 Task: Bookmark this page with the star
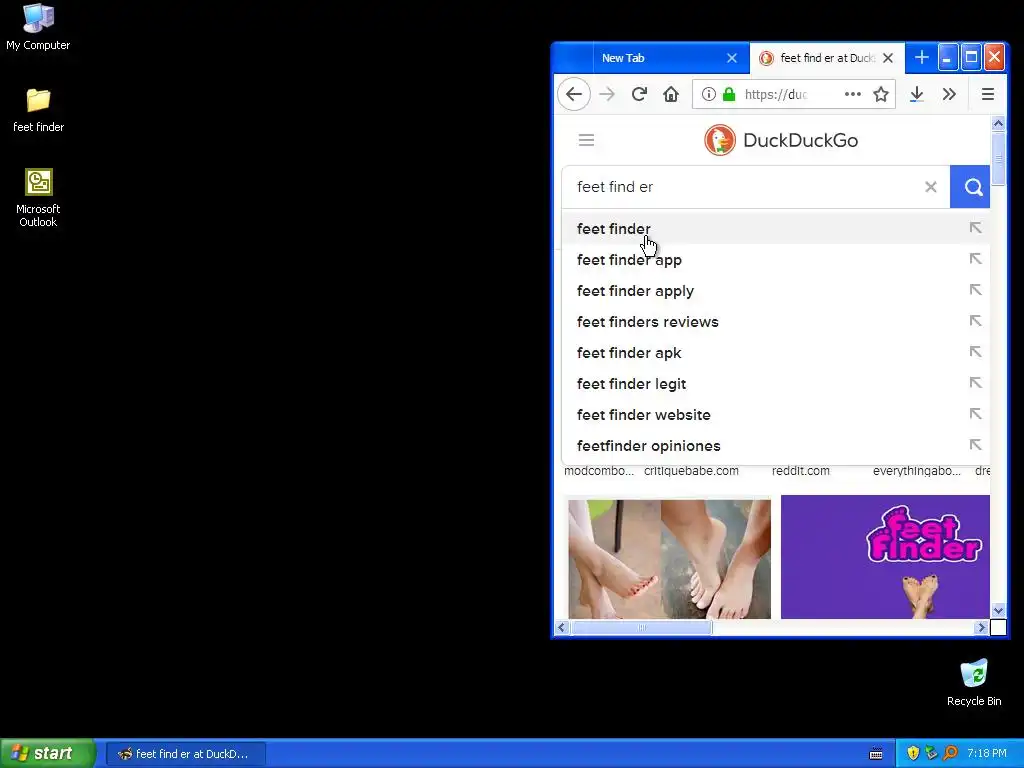click(880, 95)
